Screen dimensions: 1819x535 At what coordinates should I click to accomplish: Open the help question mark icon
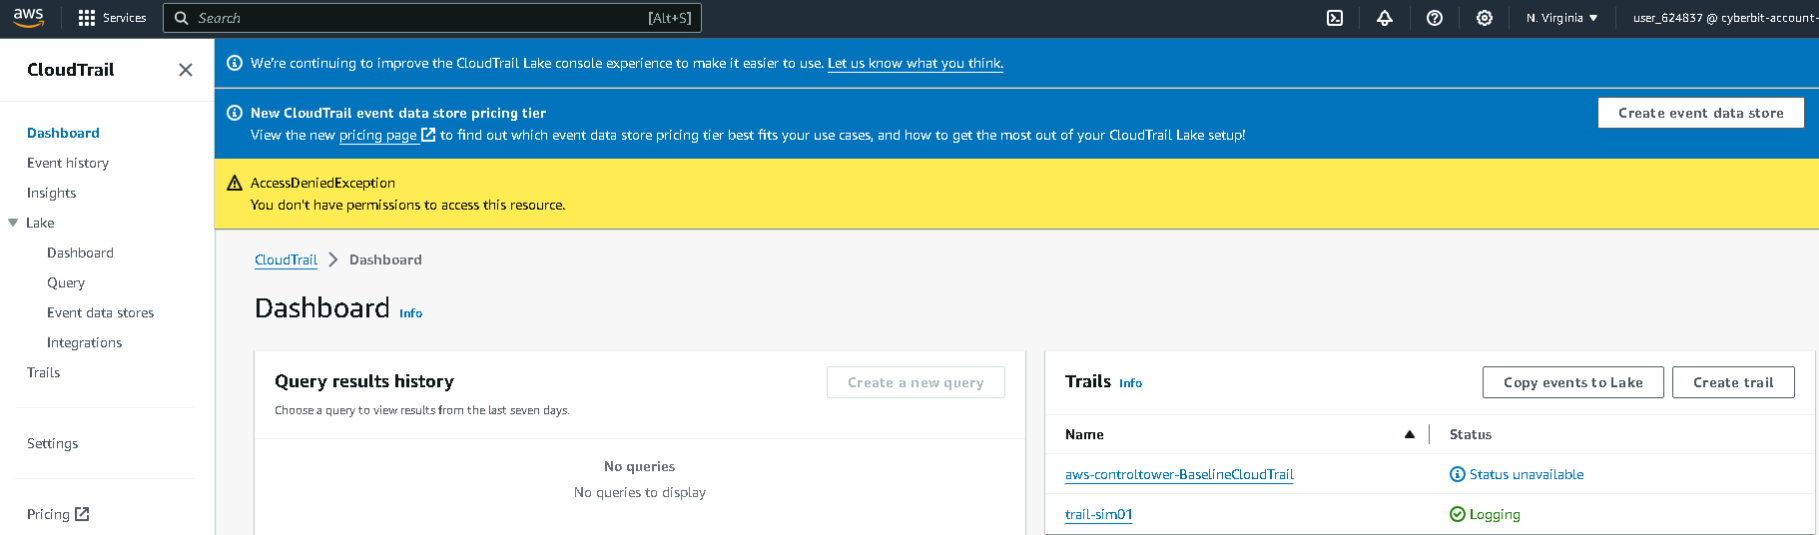click(1435, 18)
